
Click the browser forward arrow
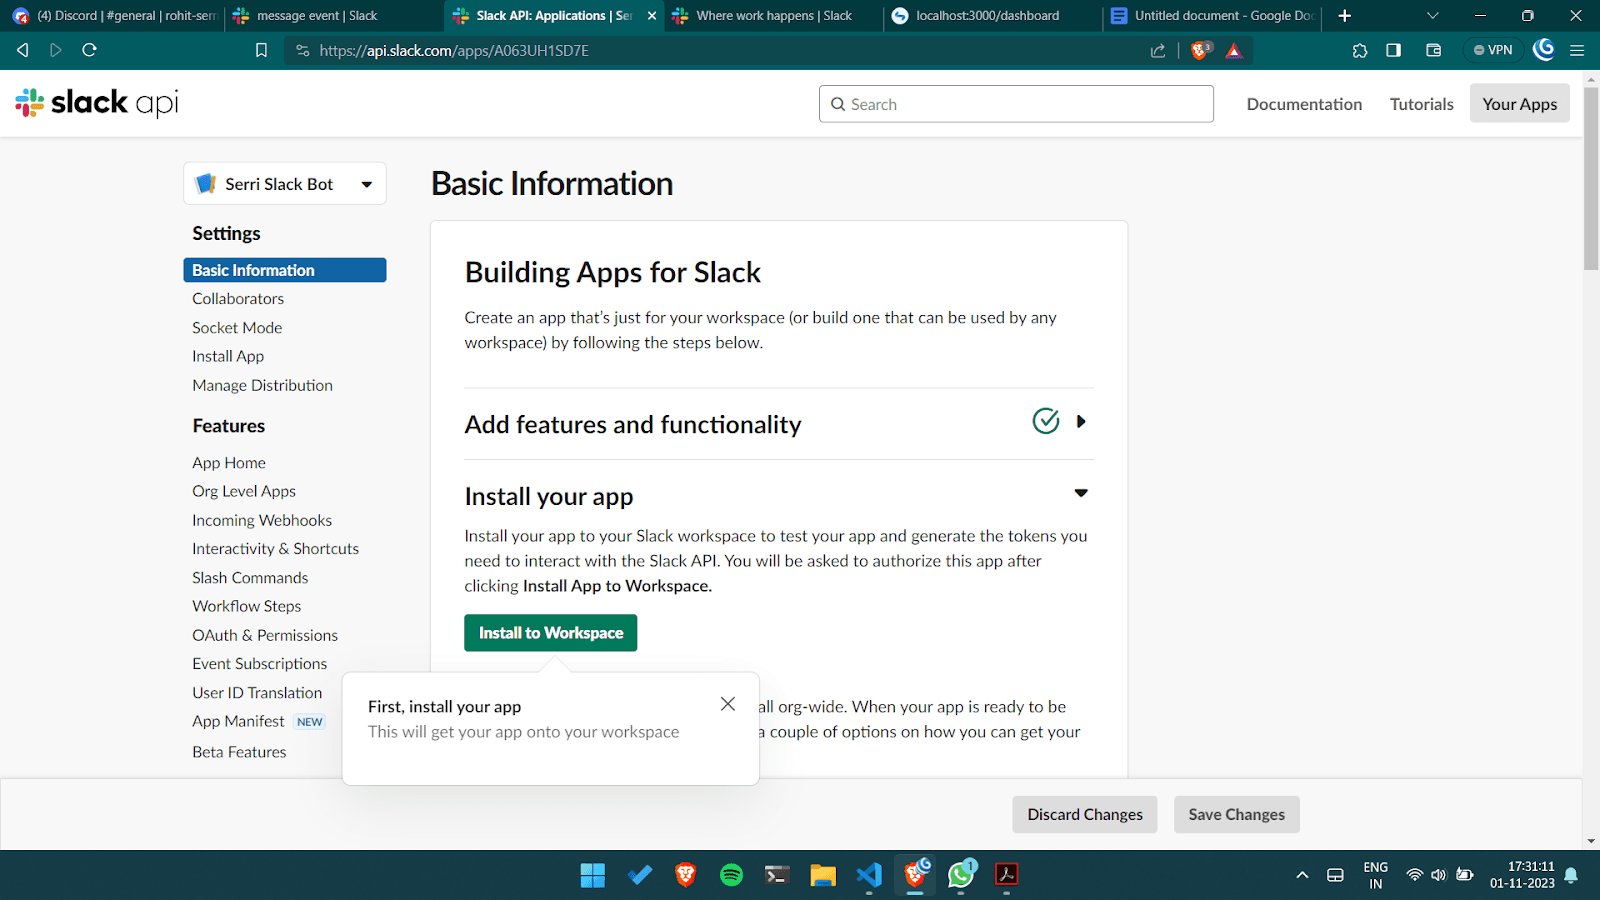(56, 50)
